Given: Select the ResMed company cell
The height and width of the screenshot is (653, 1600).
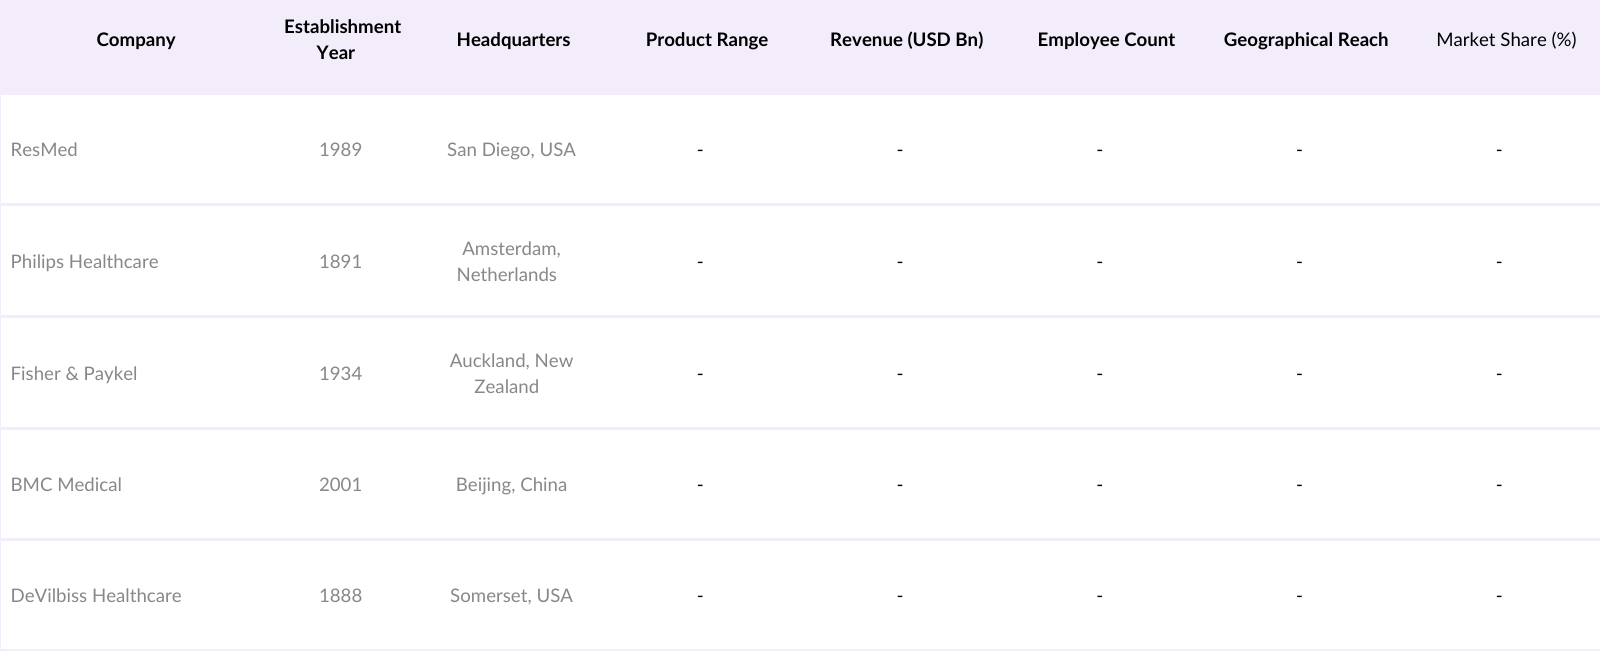Looking at the screenshot, I should [44, 150].
